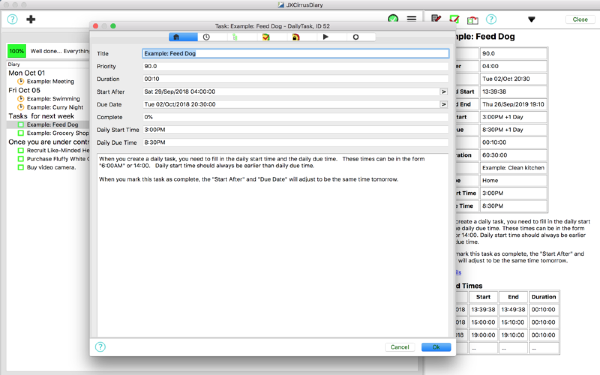
Task: Tick the checkbox for Buy video camera
Action: (x=21, y=167)
